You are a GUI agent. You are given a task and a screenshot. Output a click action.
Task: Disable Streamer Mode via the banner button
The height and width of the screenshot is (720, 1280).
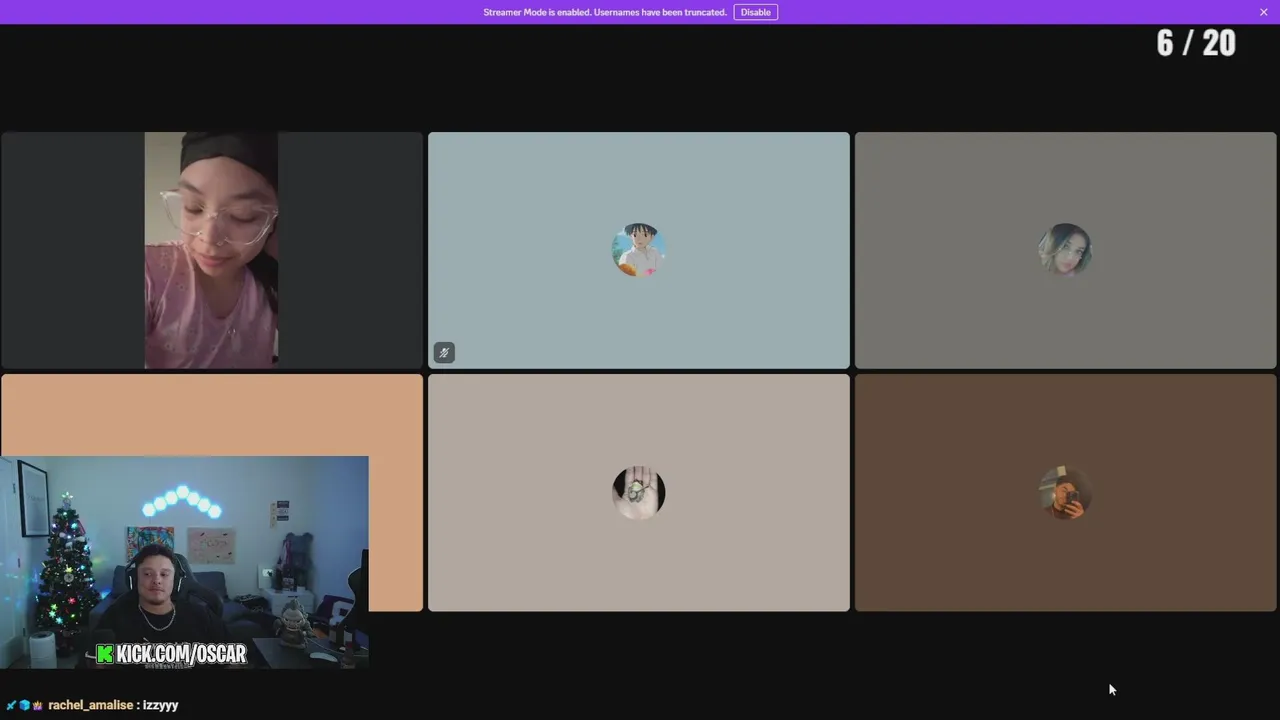(x=755, y=12)
